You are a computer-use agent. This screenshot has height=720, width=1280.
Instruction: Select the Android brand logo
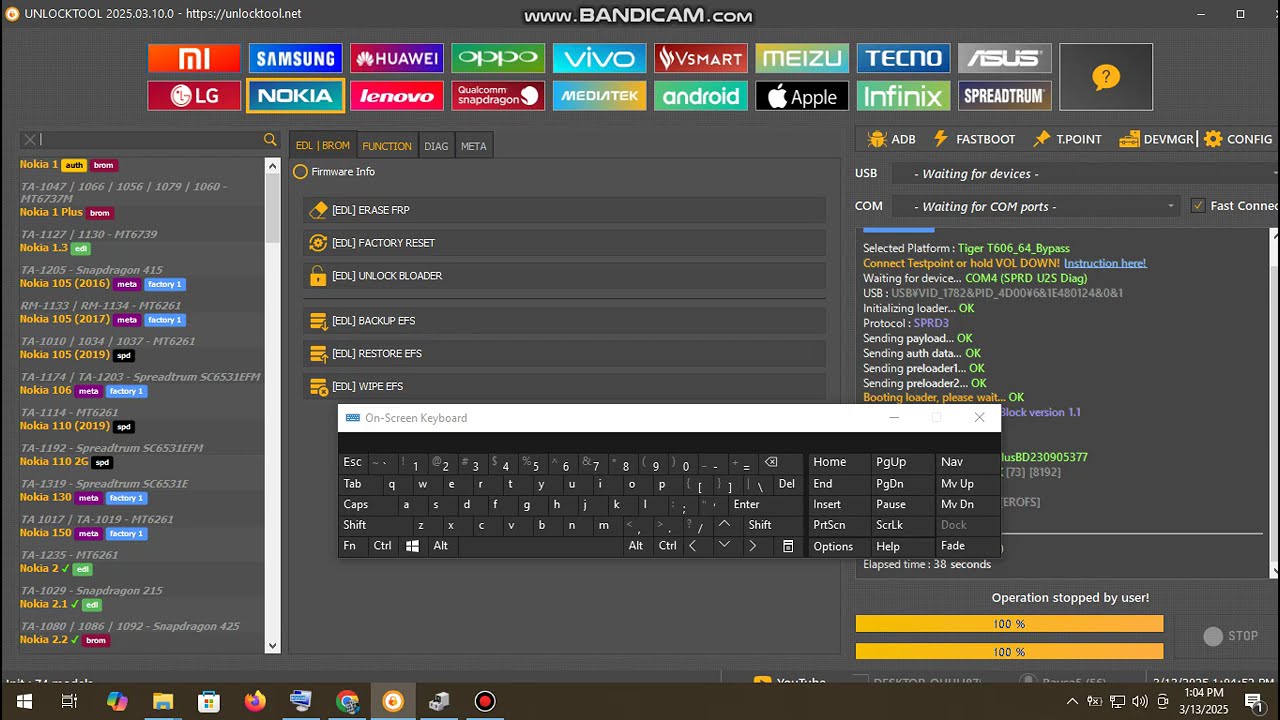click(701, 96)
